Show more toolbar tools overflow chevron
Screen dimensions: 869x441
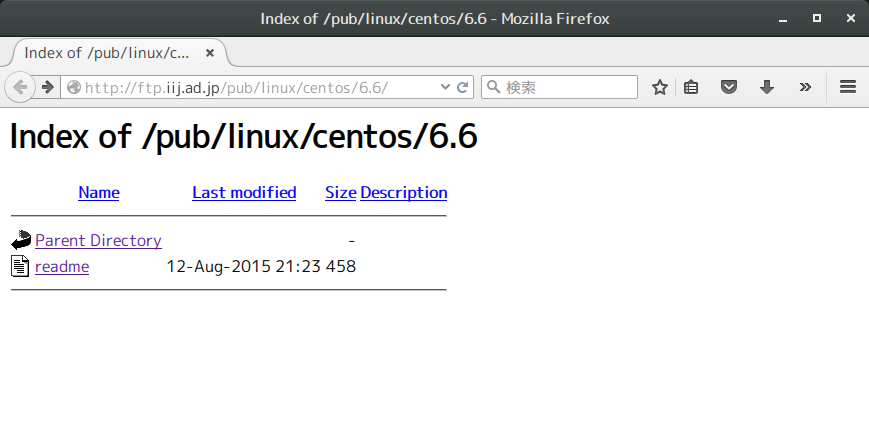(805, 87)
